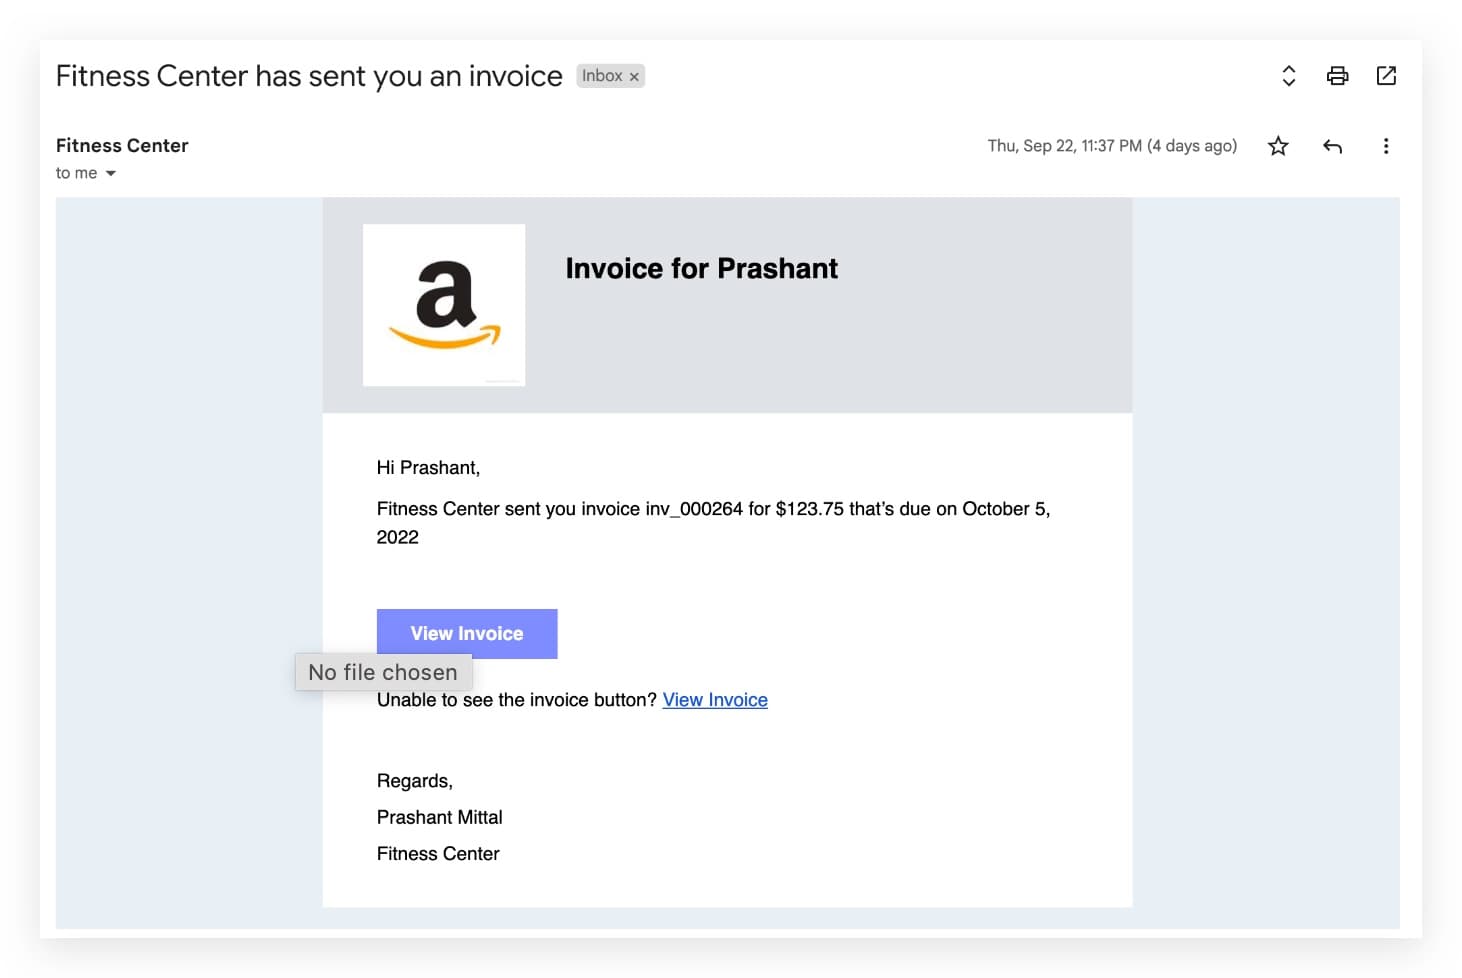The height and width of the screenshot is (978, 1462).
Task: Toggle the Inbox label off
Action: (634, 75)
